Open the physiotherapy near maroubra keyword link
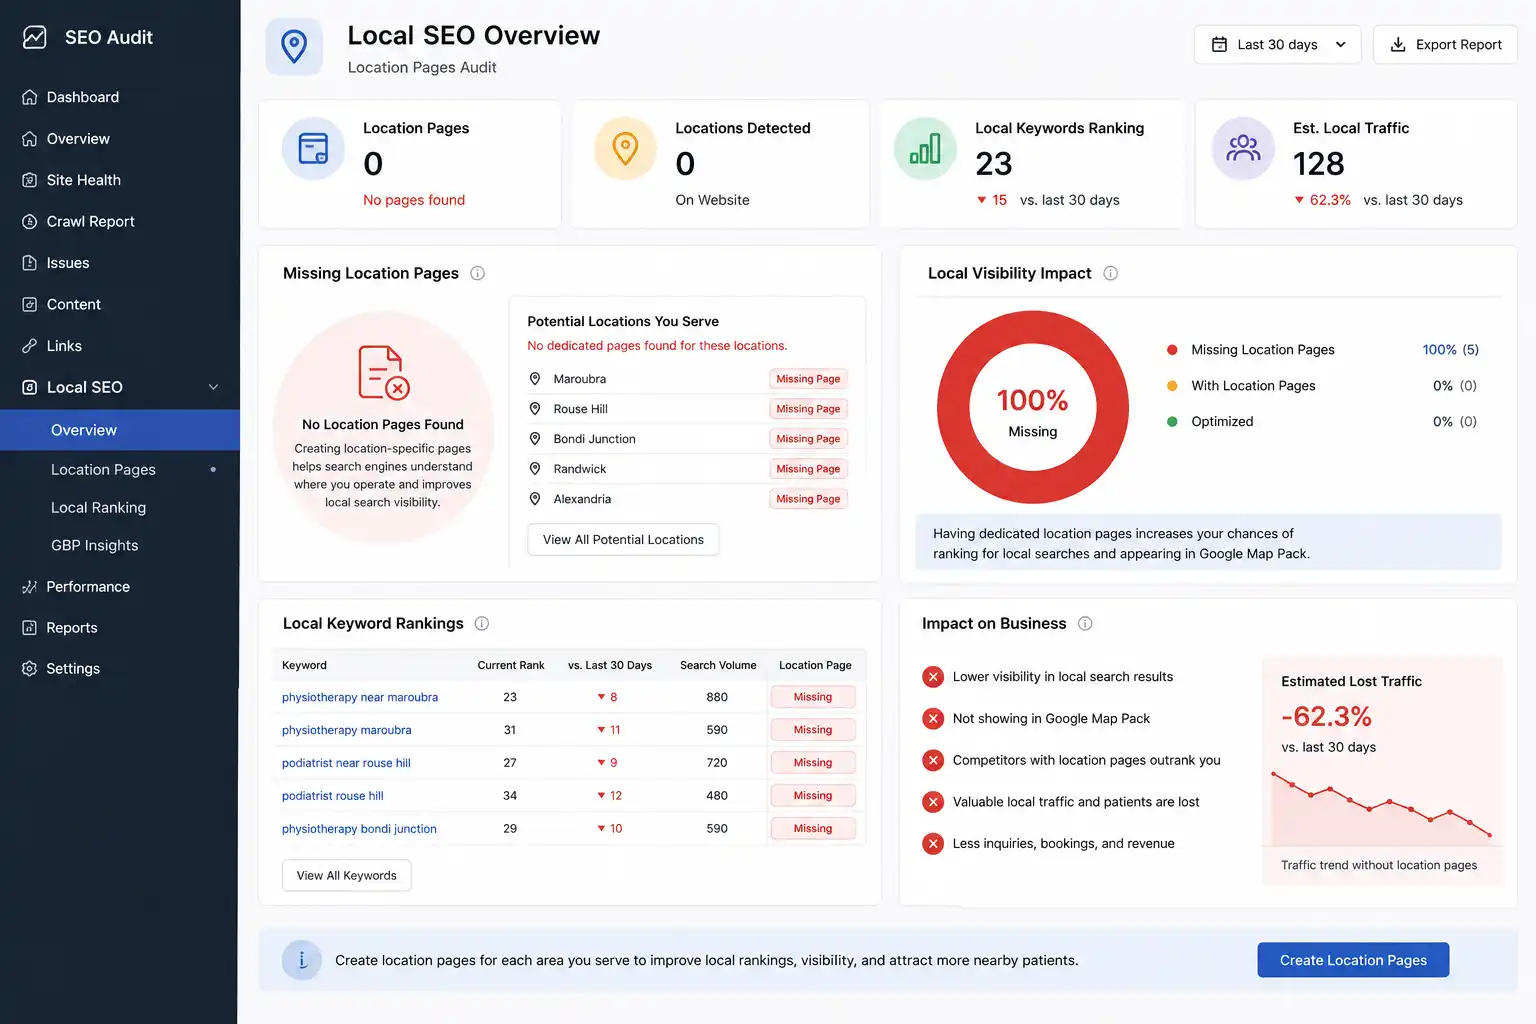The height and width of the screenshot is (1024, 1536). [x=360, y=697]
